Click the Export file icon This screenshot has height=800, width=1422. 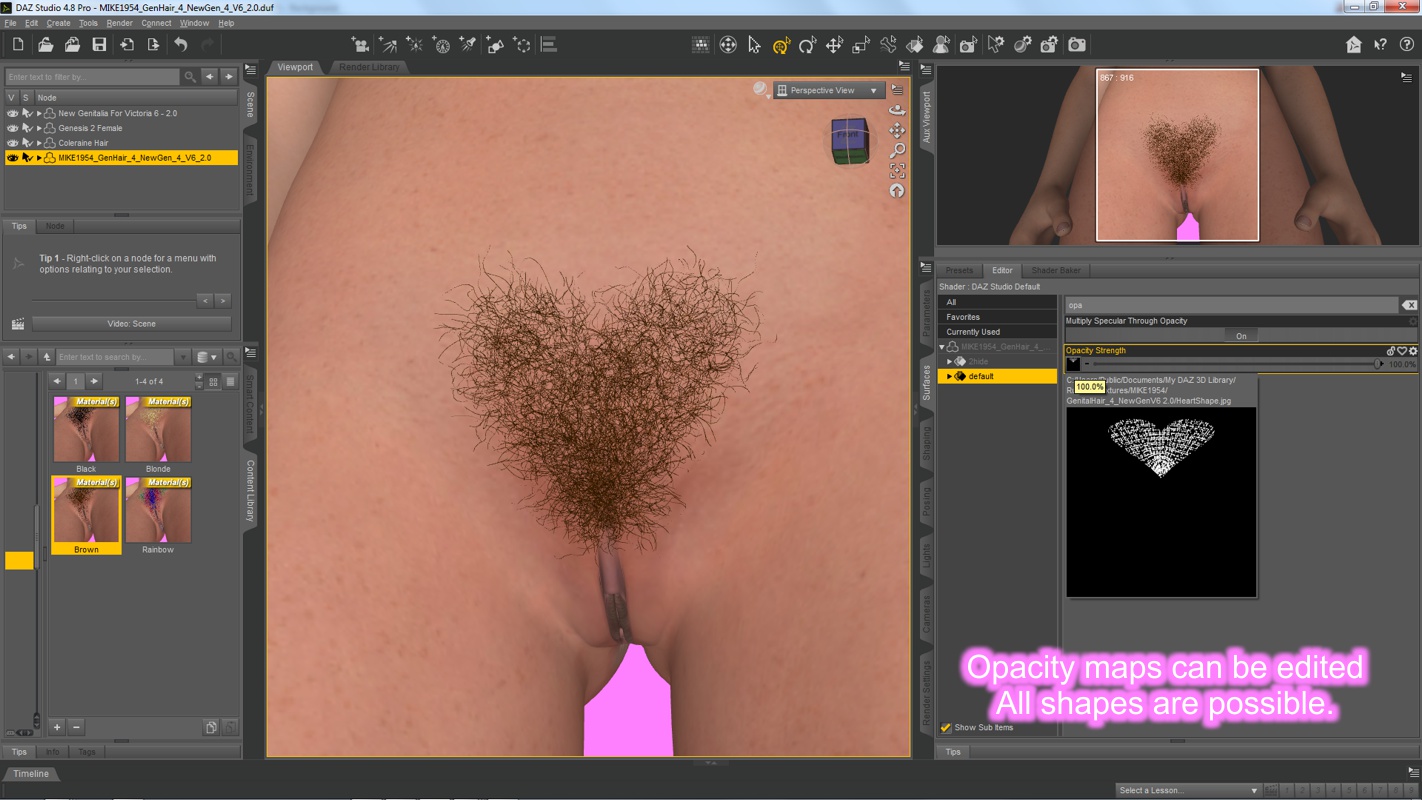[x=153, y=45]
